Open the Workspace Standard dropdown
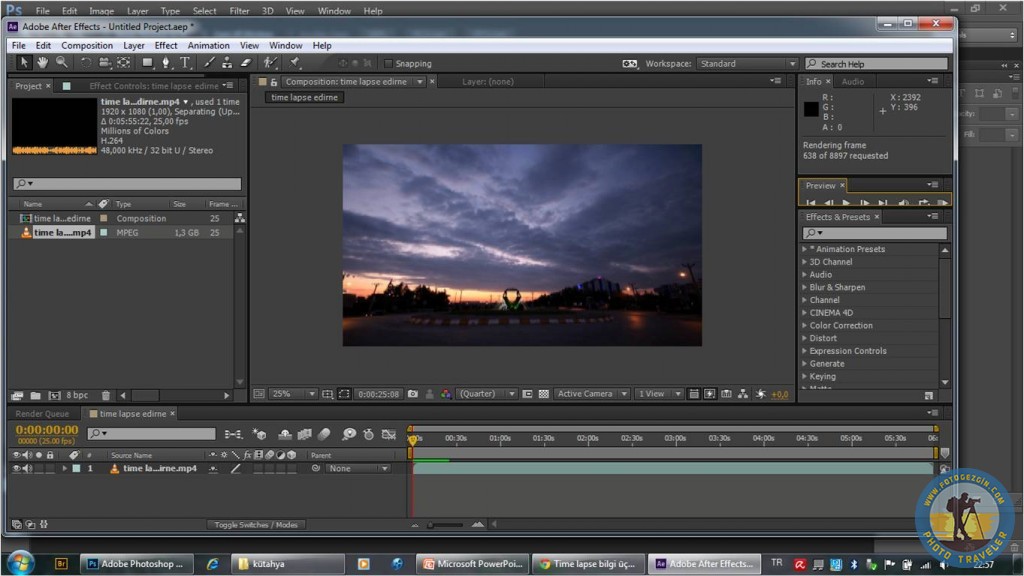Screen dimensions: 1024x576 point(746,63)
